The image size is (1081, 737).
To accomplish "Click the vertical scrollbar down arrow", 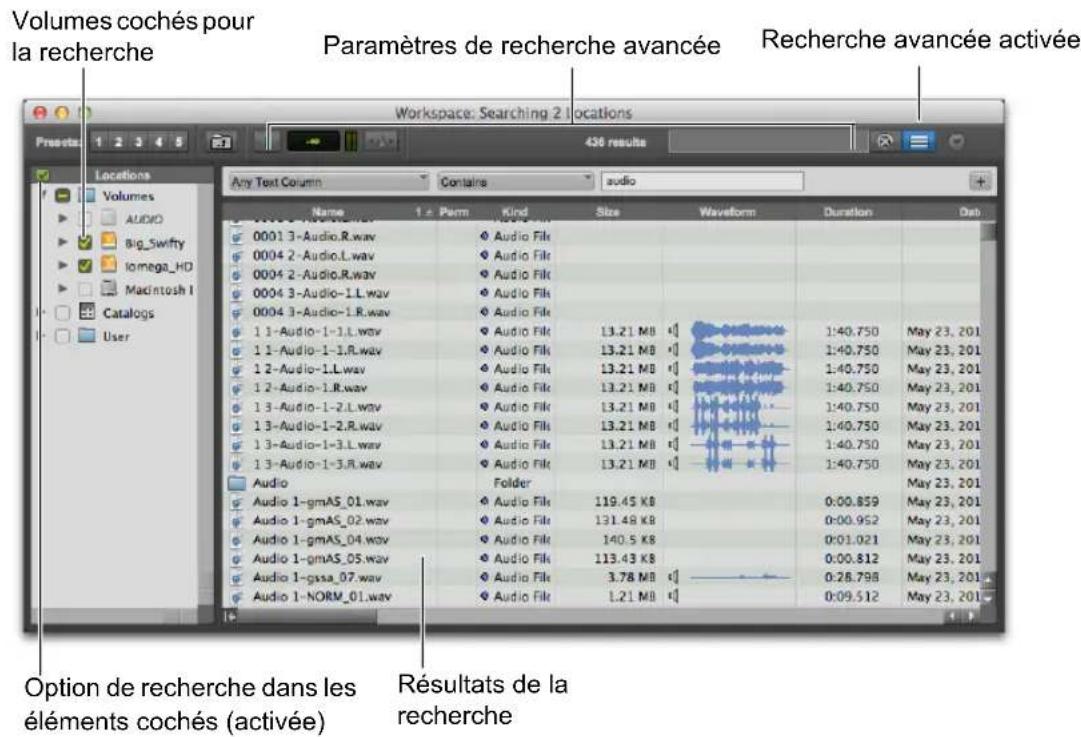I will click(x=989, y=598).
